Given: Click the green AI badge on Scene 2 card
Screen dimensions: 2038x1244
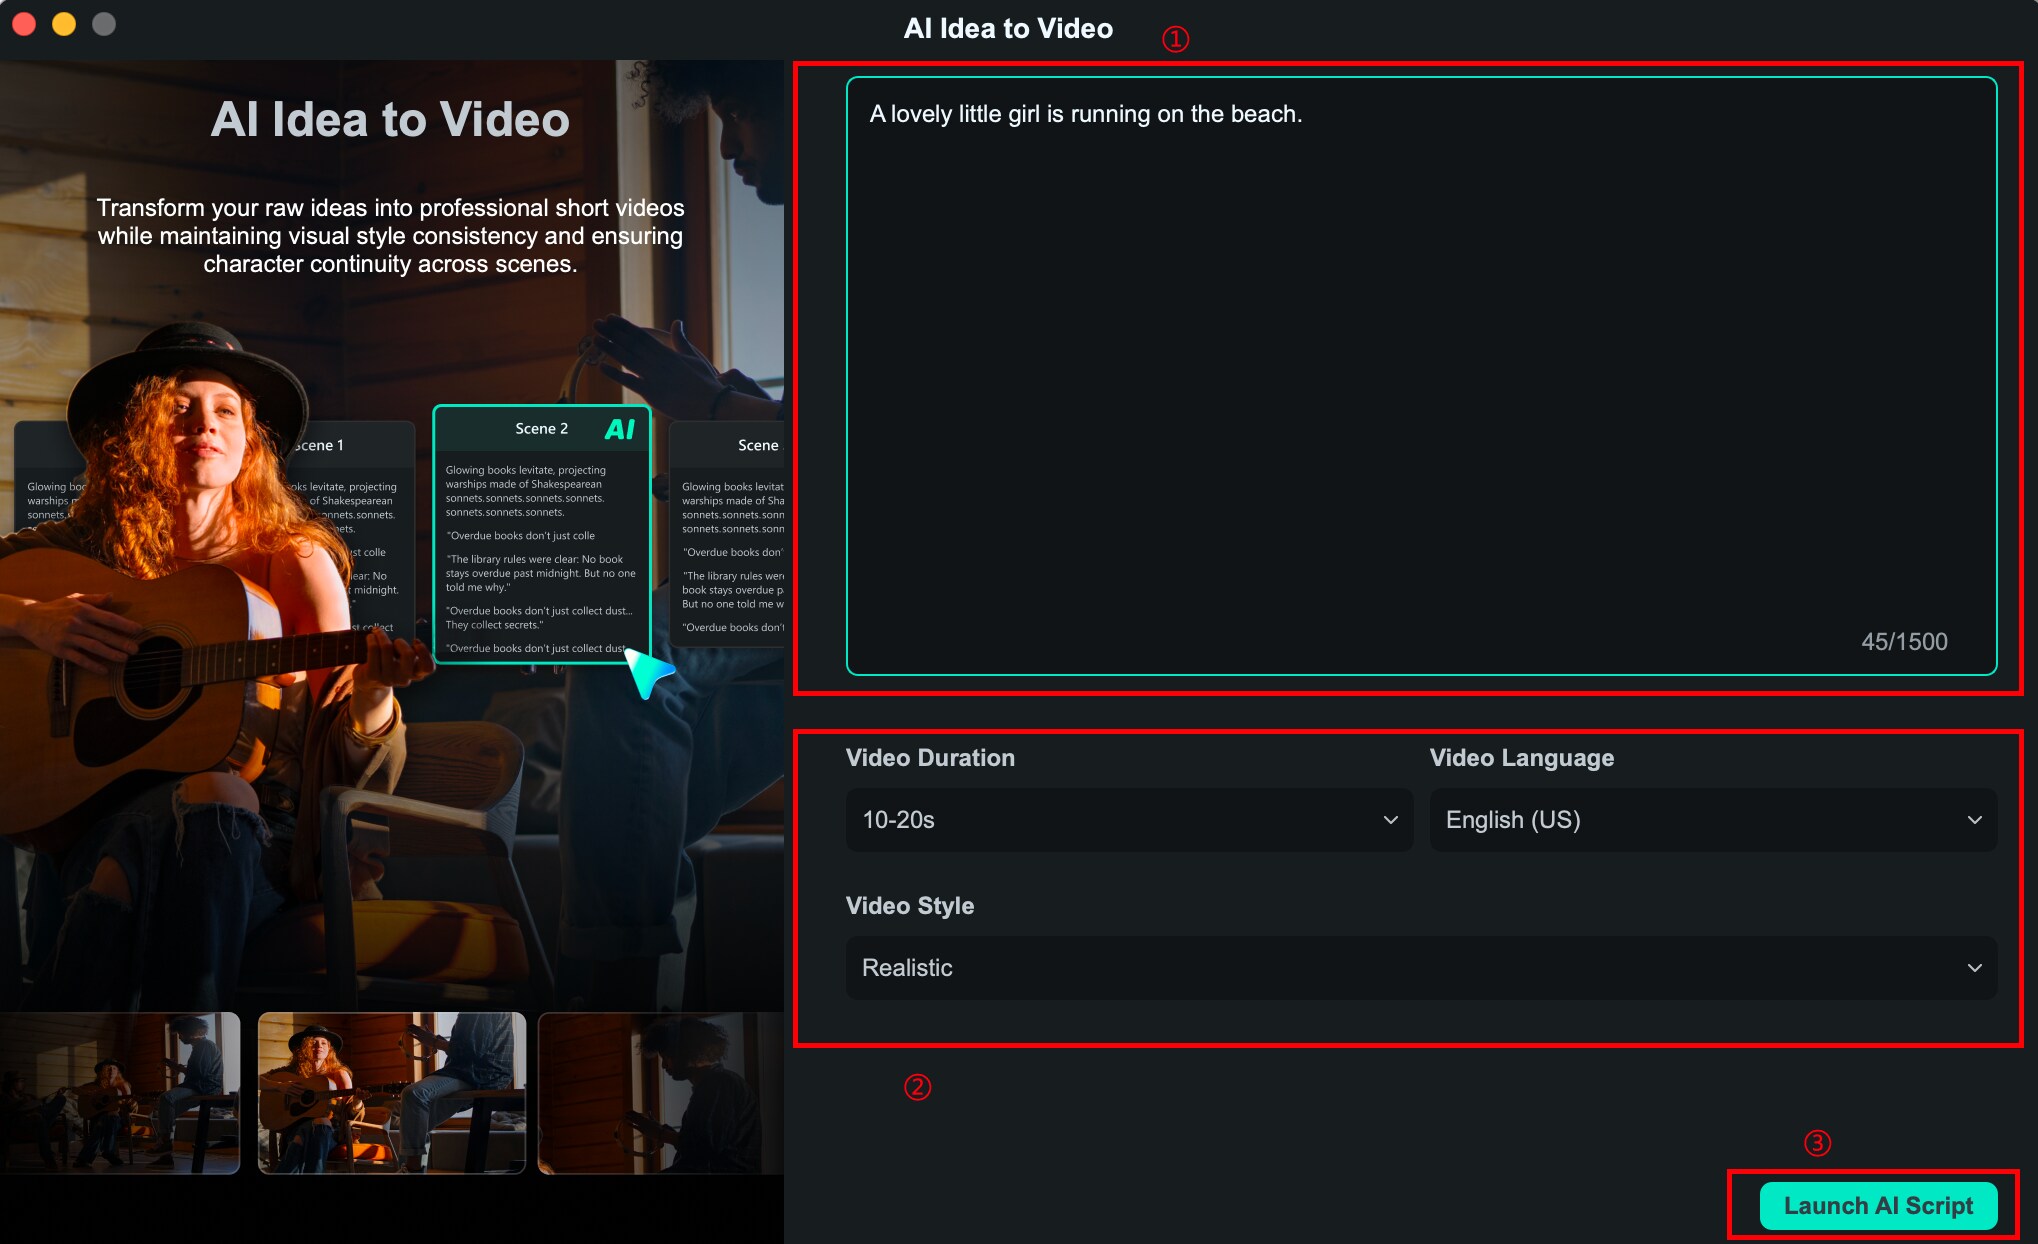Looking at the screenshot, I should click(x=620, y=429).
